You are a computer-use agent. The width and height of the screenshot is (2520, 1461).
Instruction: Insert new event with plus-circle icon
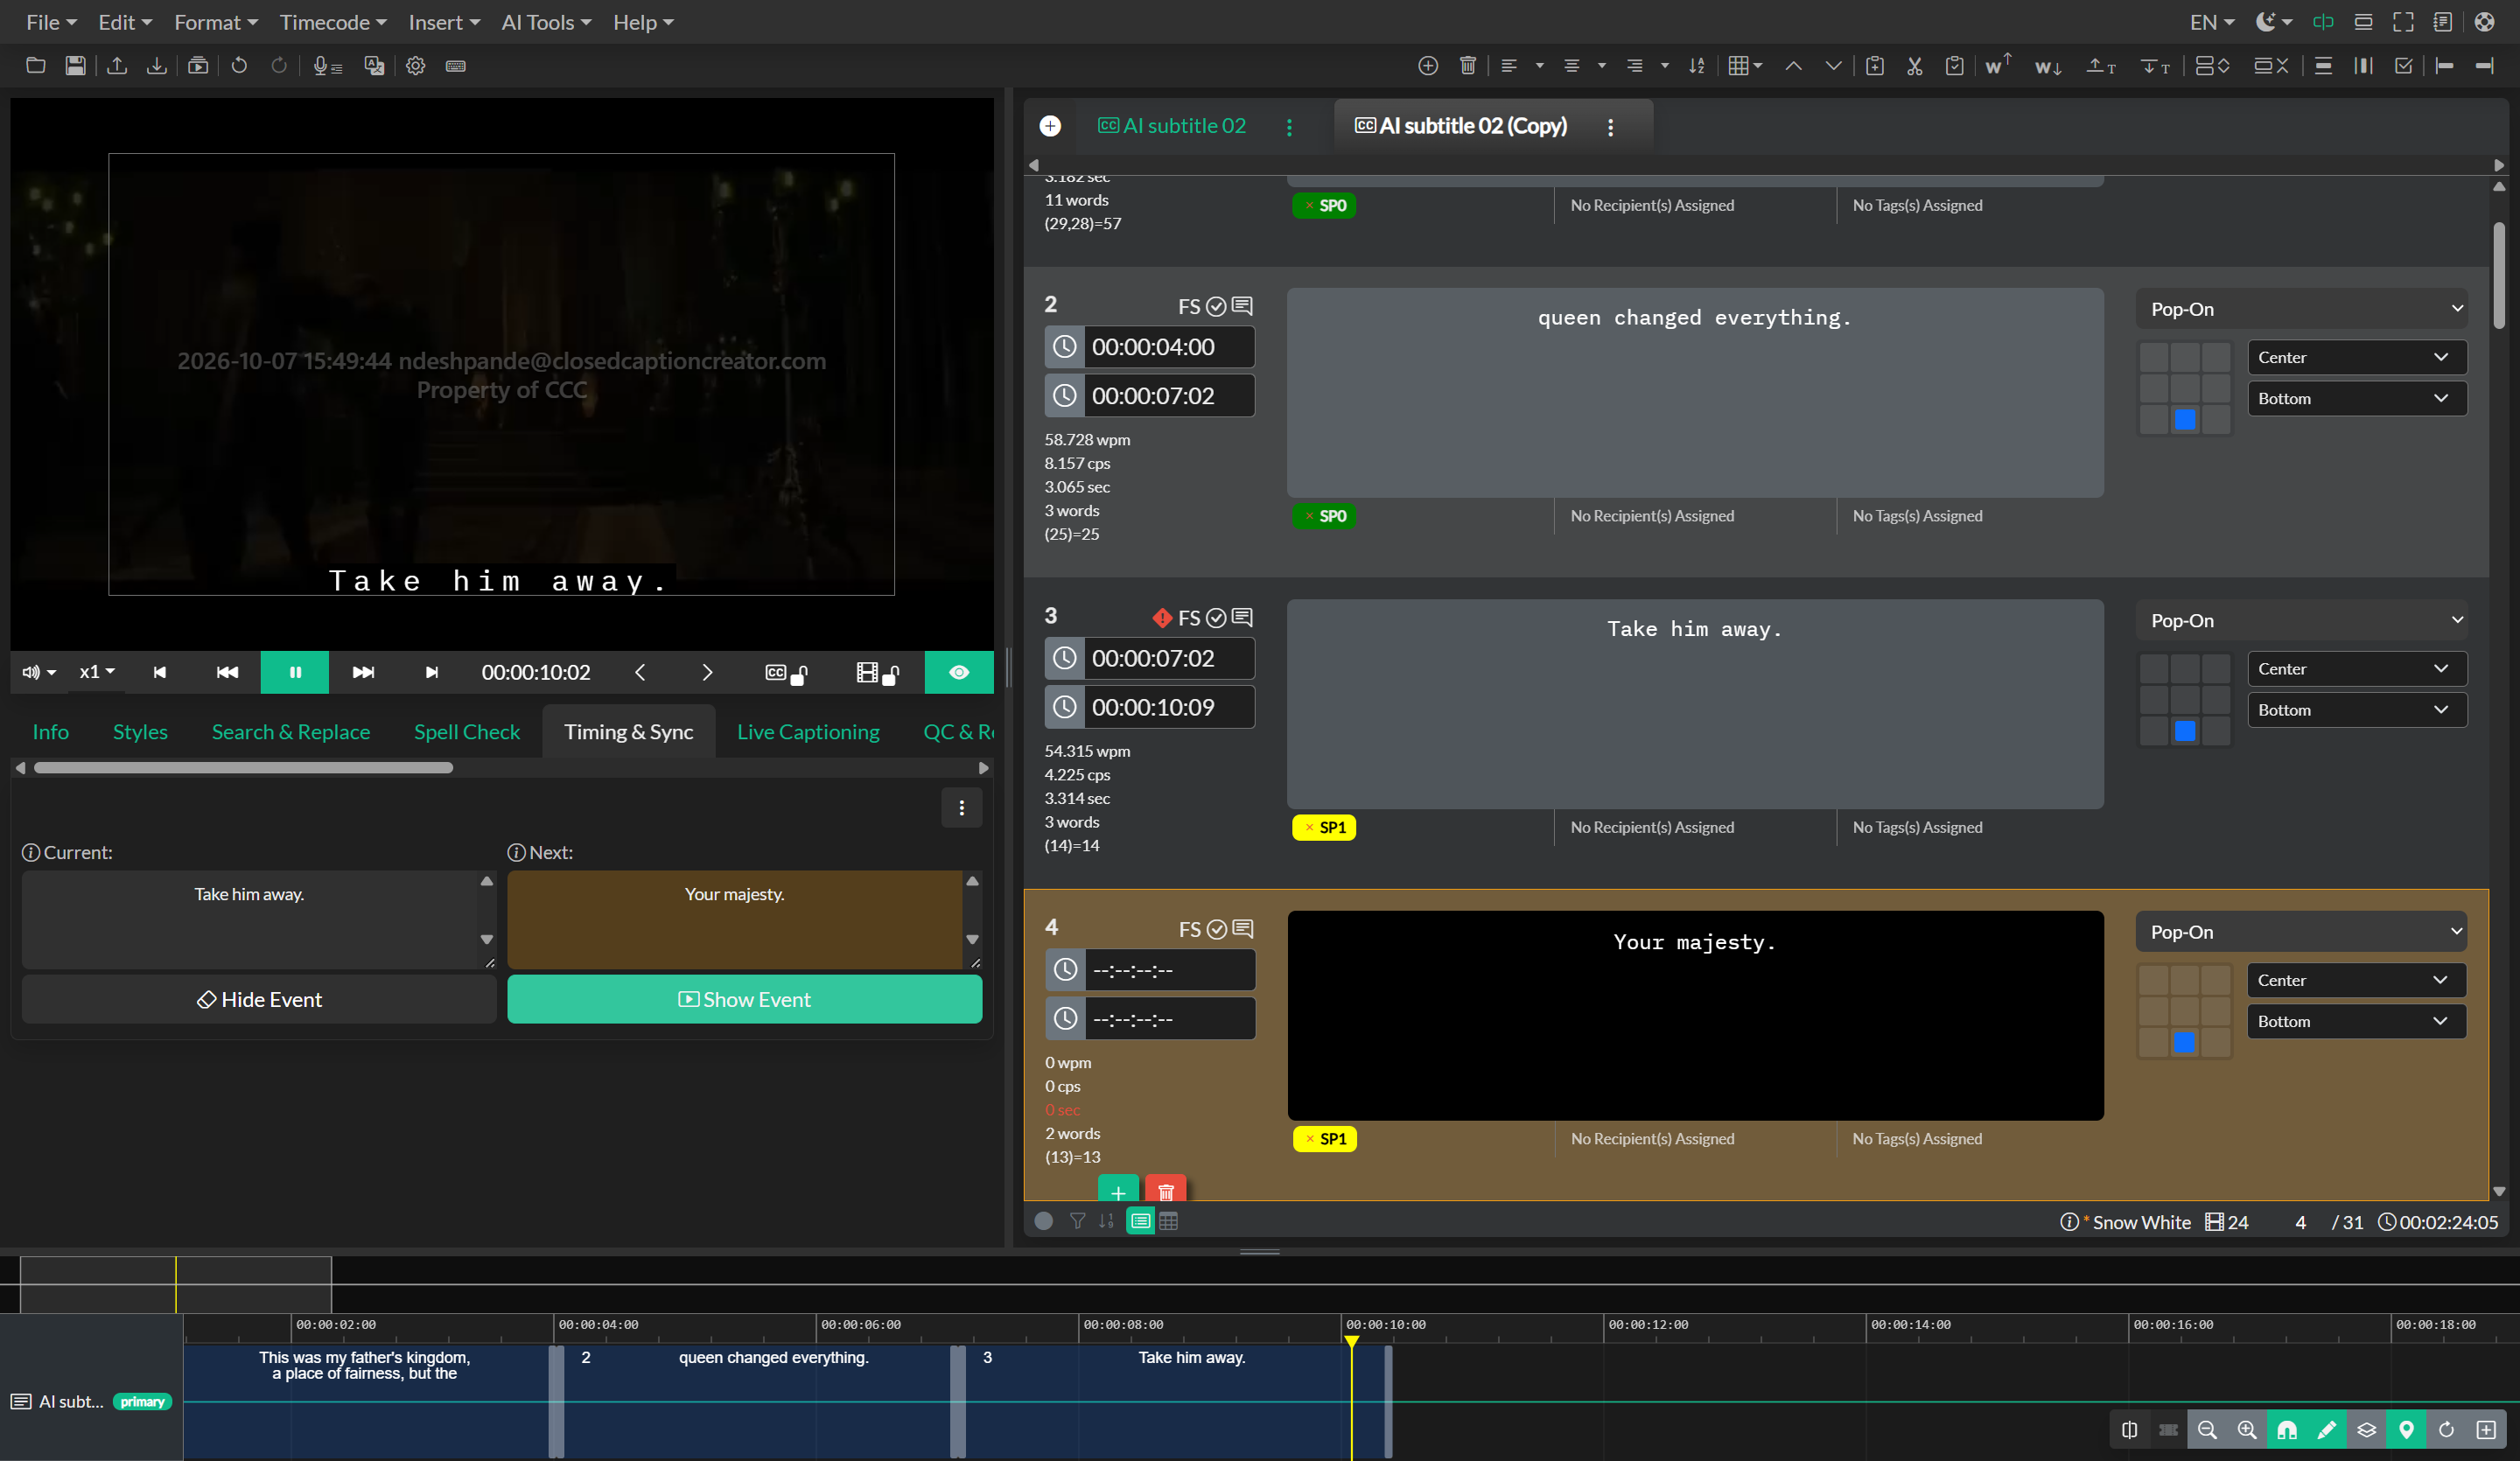(1428, 66)
